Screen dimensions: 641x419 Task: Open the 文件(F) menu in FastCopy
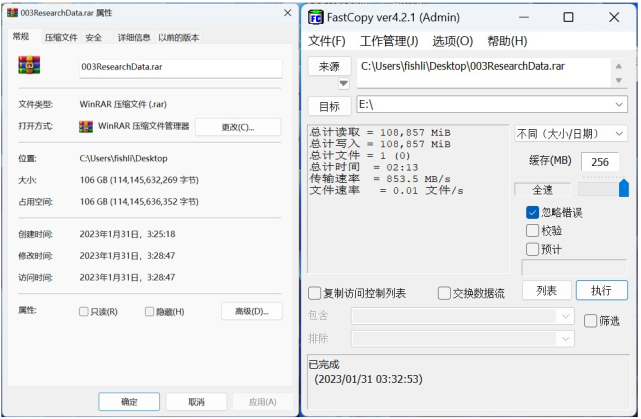327,41
